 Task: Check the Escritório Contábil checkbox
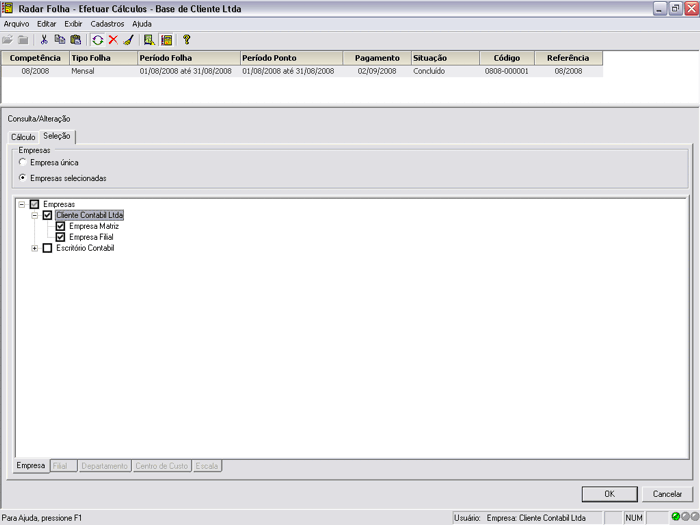(x=47, y=248)
